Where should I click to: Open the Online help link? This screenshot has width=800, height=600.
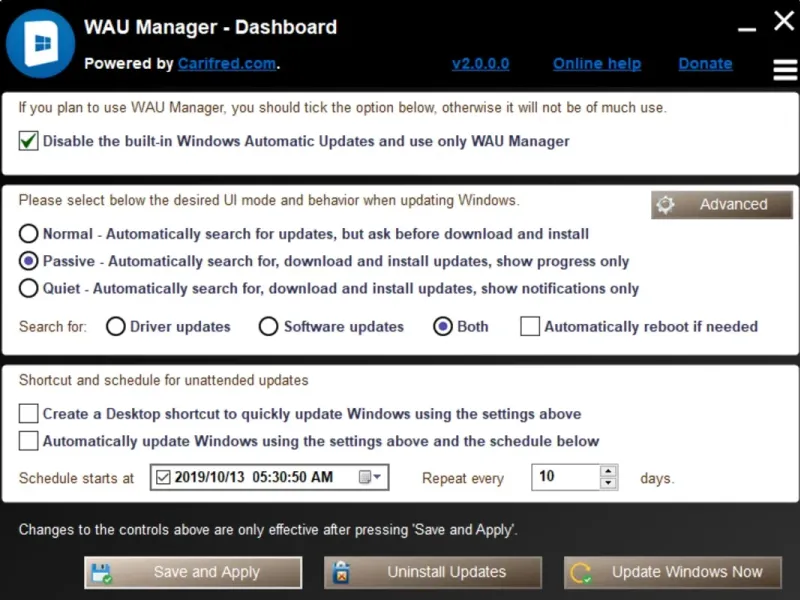pos(597,64)
